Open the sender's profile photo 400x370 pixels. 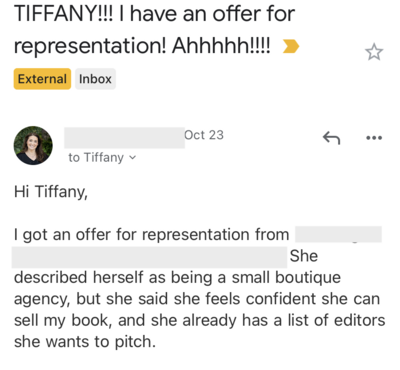click(x=33, y=145)
